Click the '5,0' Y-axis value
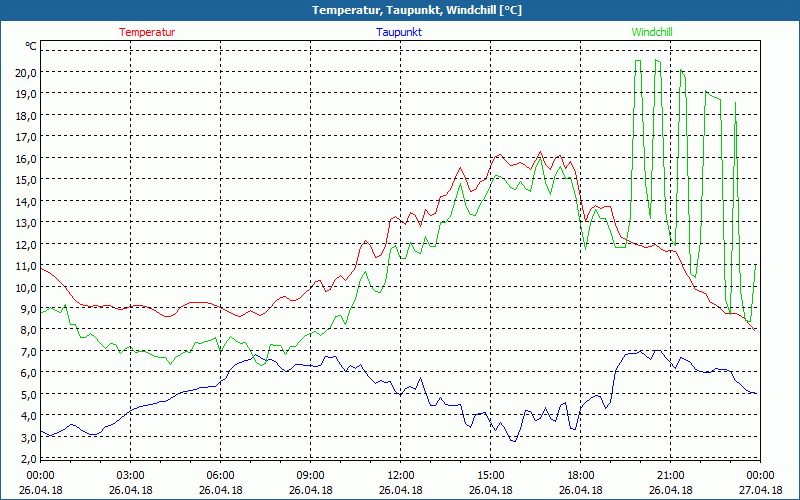The height and width of the screenshot is (500, 800). click(x=28, y=395)
